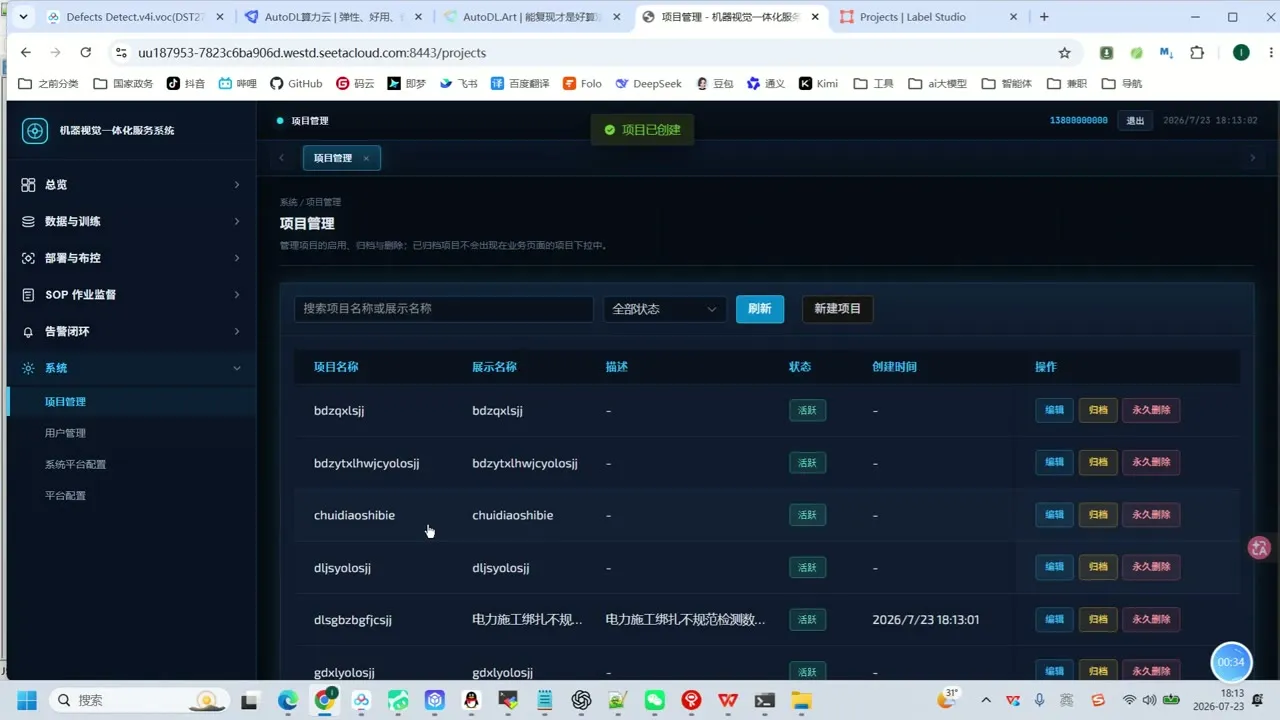Expand the 总览 sidebar menu chevron
Image resolution: width=1280 pixels, height=720 pixels.
tap(237, 185)
